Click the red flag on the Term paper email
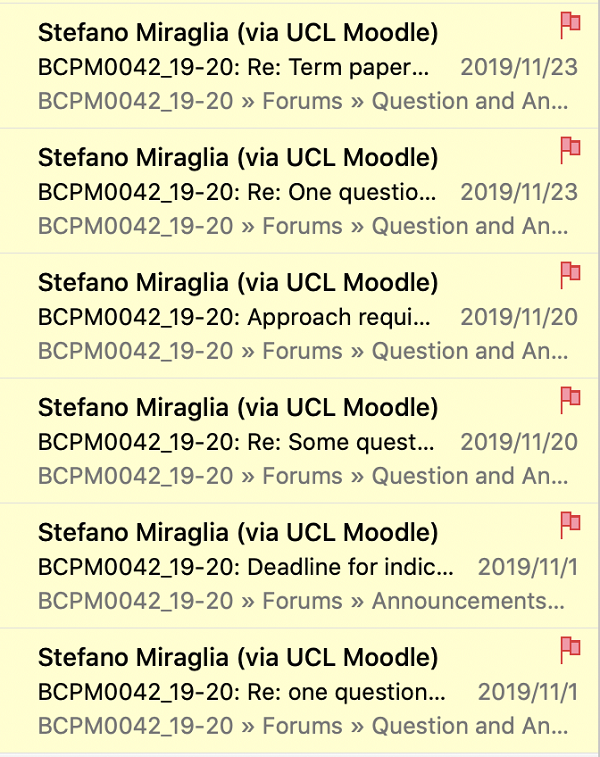Image resolution: width=600 pixels, height=757 pixels. [x=570, y=26]
